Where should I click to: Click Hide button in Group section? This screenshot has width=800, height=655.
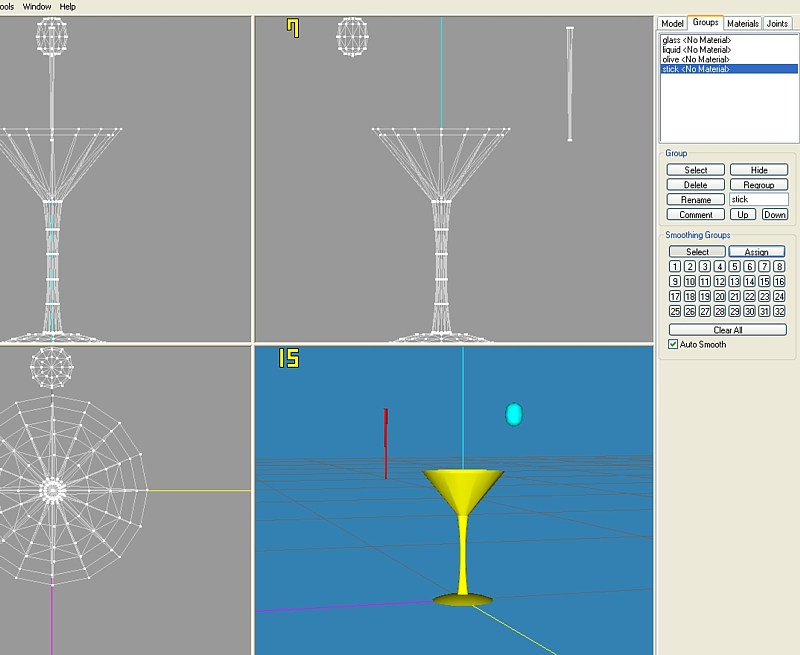758,170
